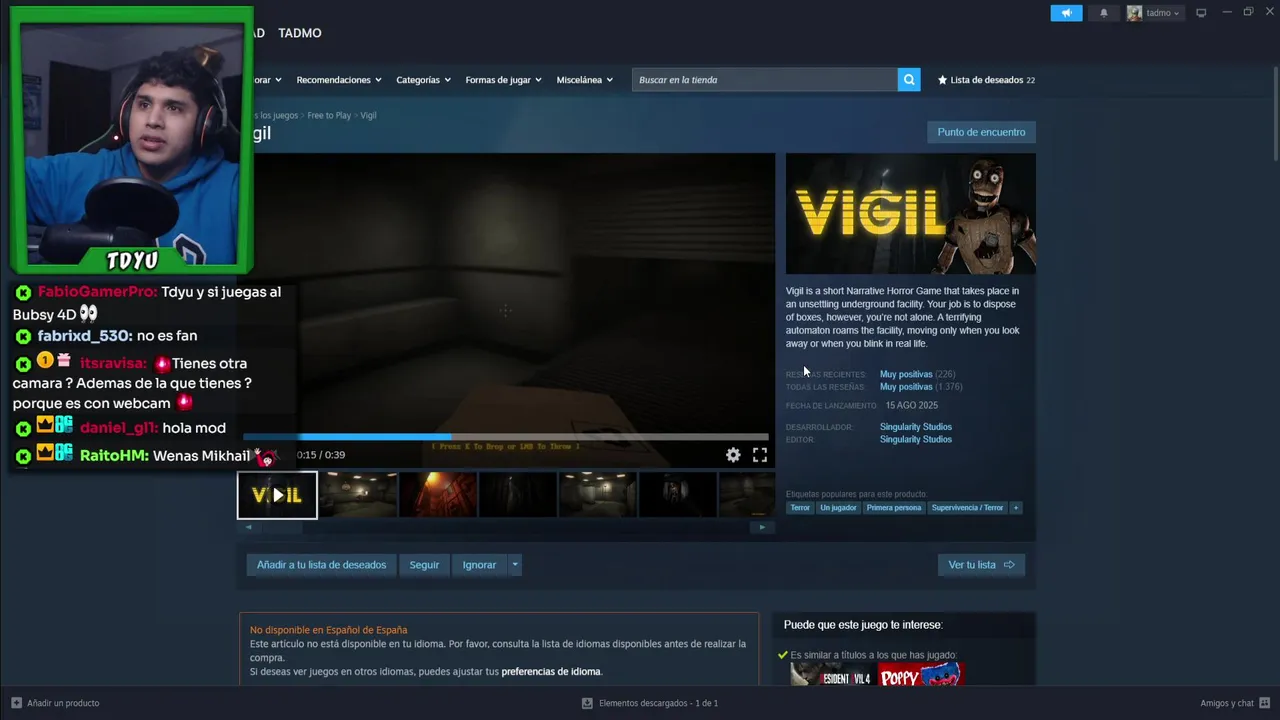The height and width of the screenshot is (720, 1280).
Task: Click 'No disponible en Español de España' notice
Action: (329, 630)
